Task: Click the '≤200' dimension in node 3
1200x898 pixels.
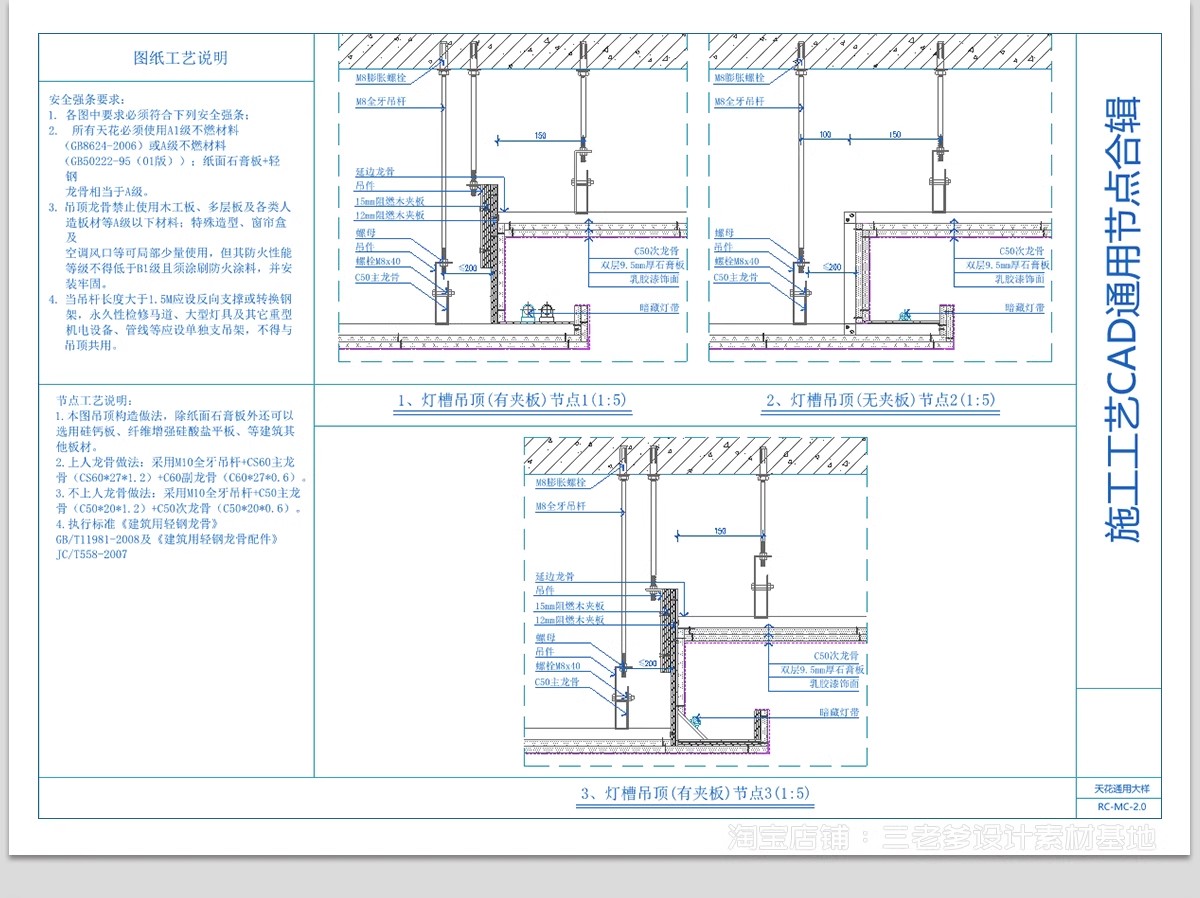Action: tap(648, 663)
